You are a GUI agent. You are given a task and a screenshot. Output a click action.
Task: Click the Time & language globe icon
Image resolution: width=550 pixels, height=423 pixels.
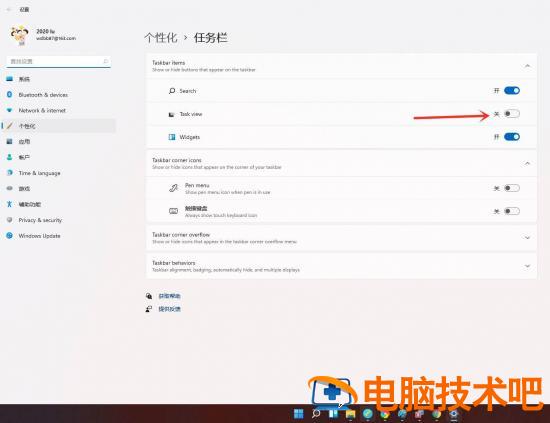9,173
